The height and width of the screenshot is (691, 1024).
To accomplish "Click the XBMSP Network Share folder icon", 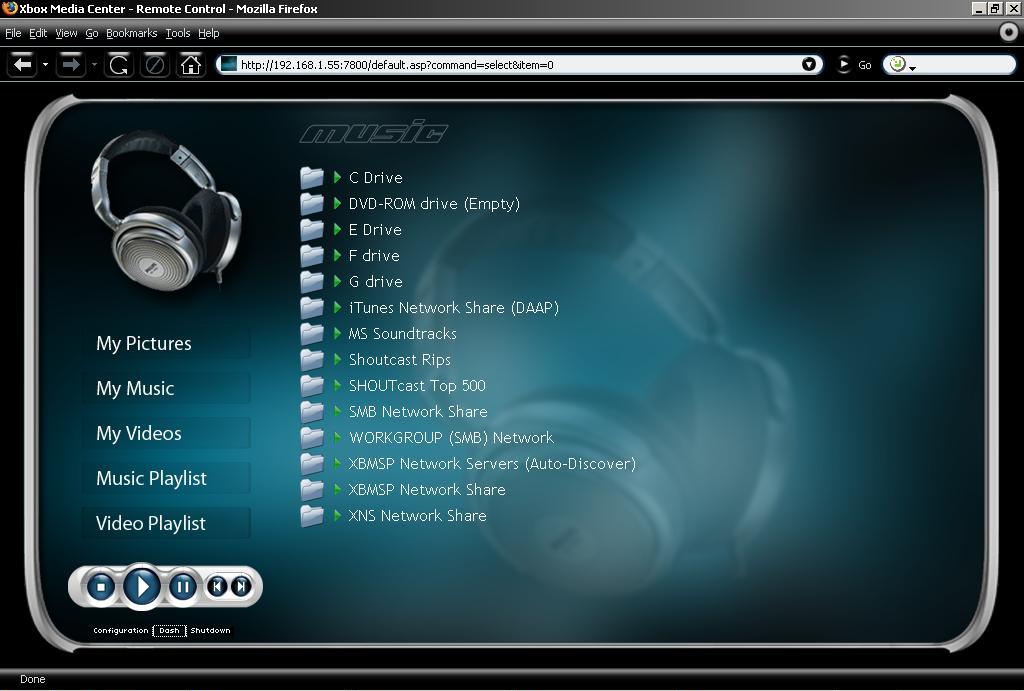I will (312, 489).
